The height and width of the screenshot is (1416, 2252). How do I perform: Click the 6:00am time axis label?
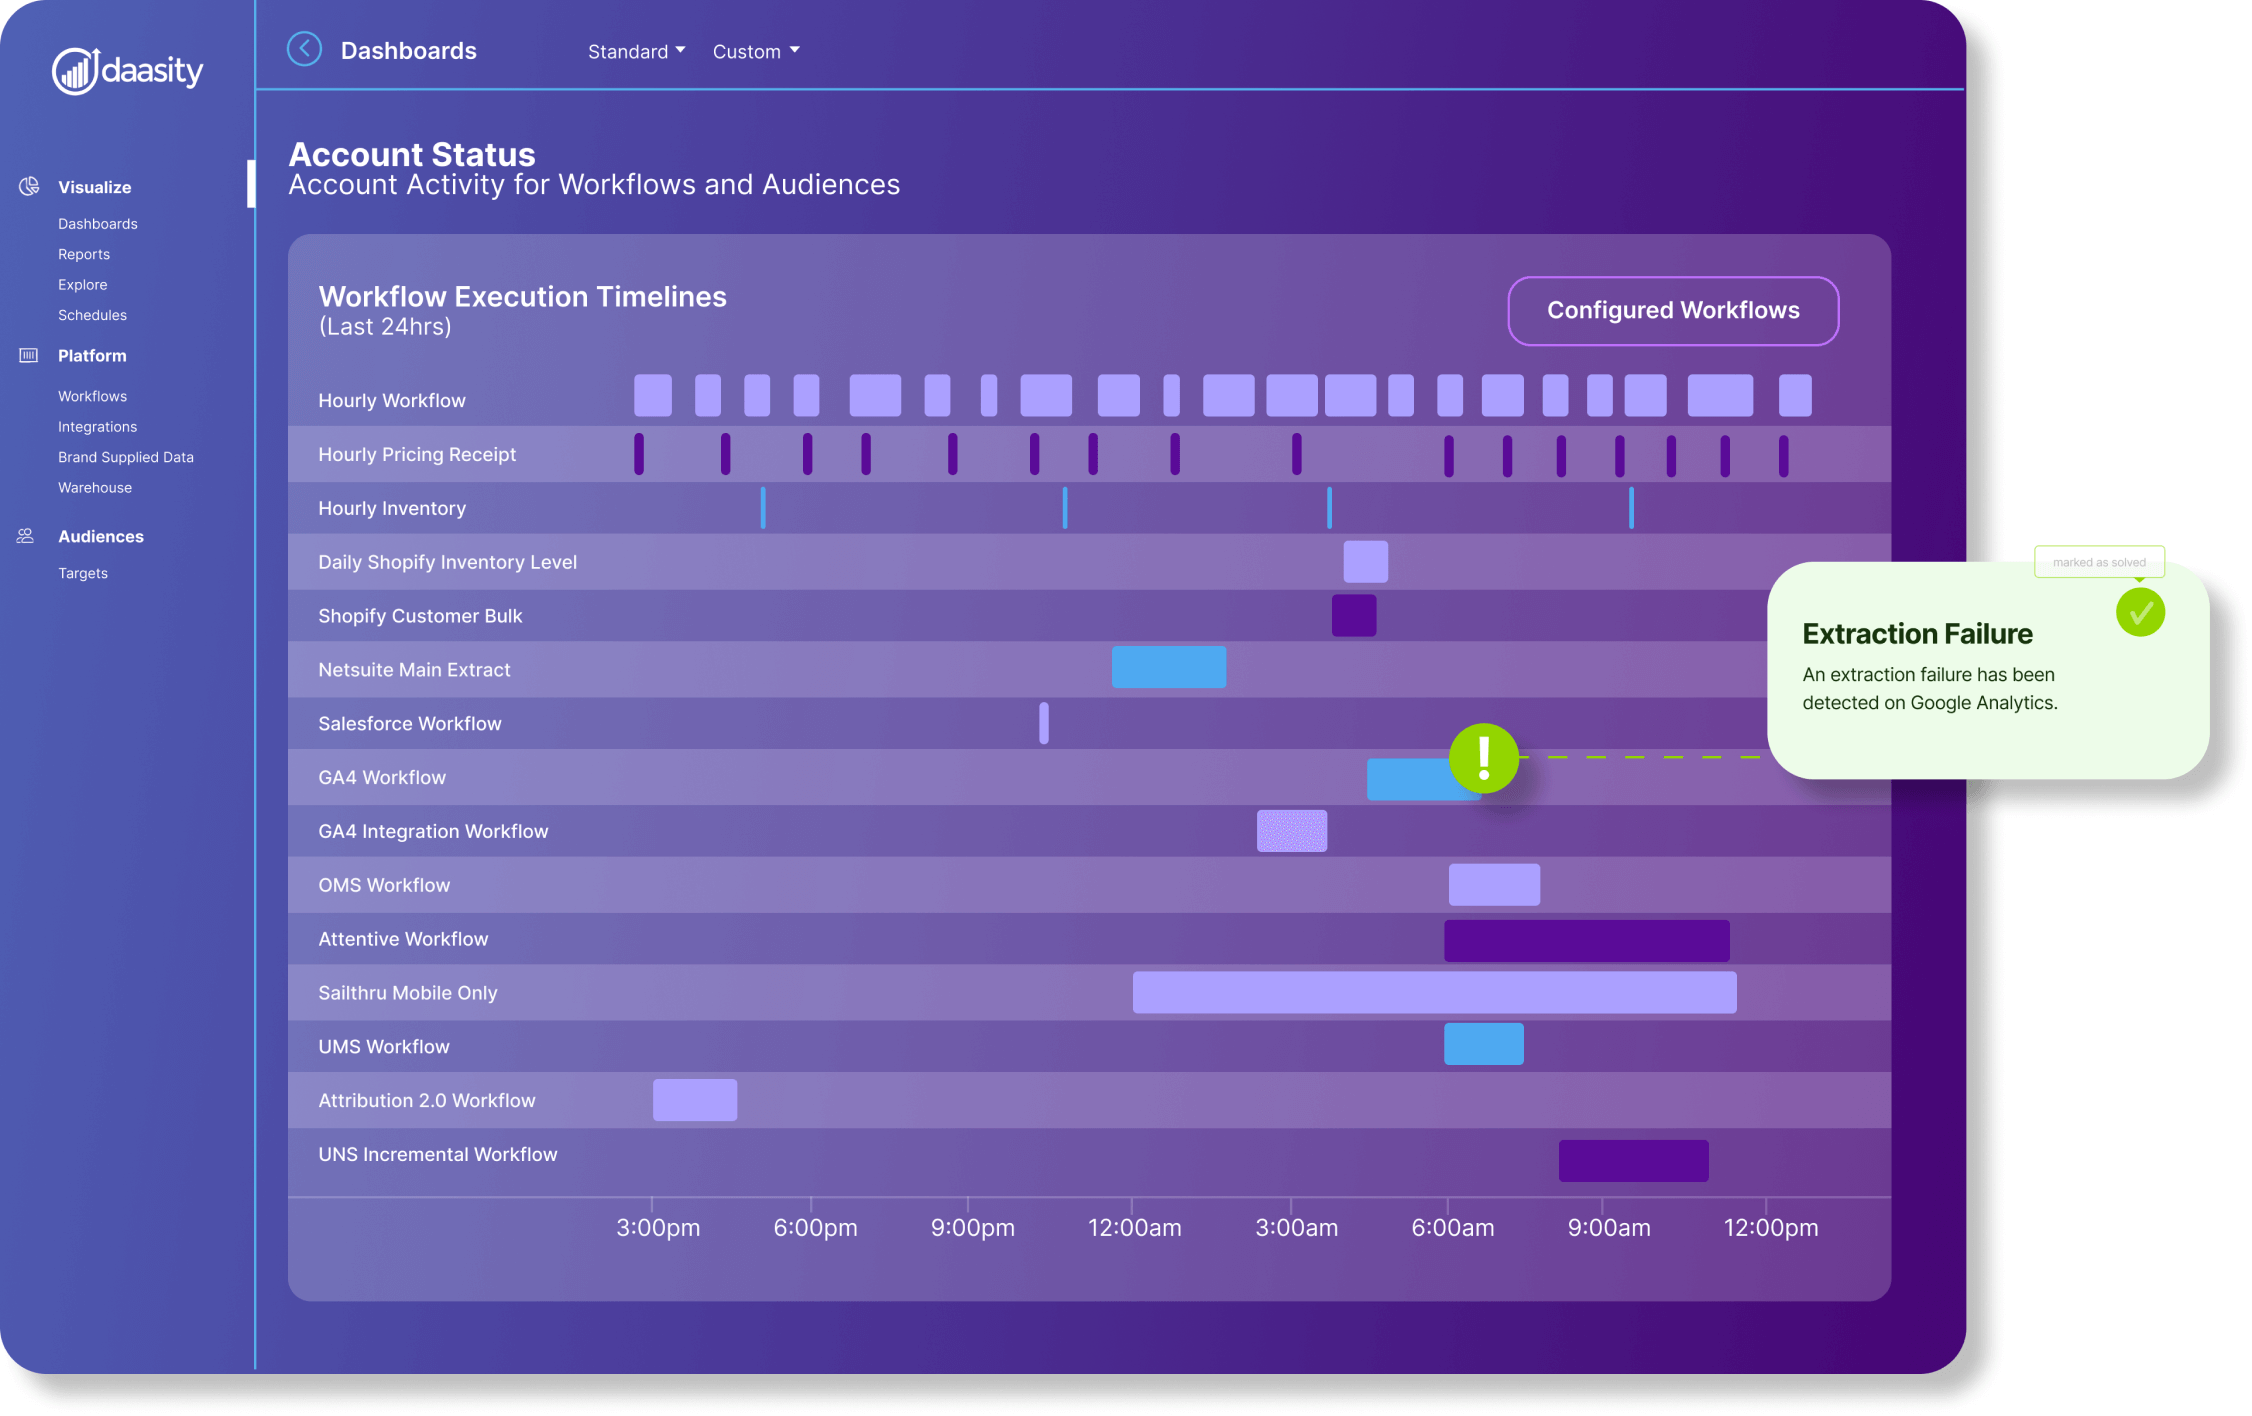pyautogui.click(x=1453, y=1228)
